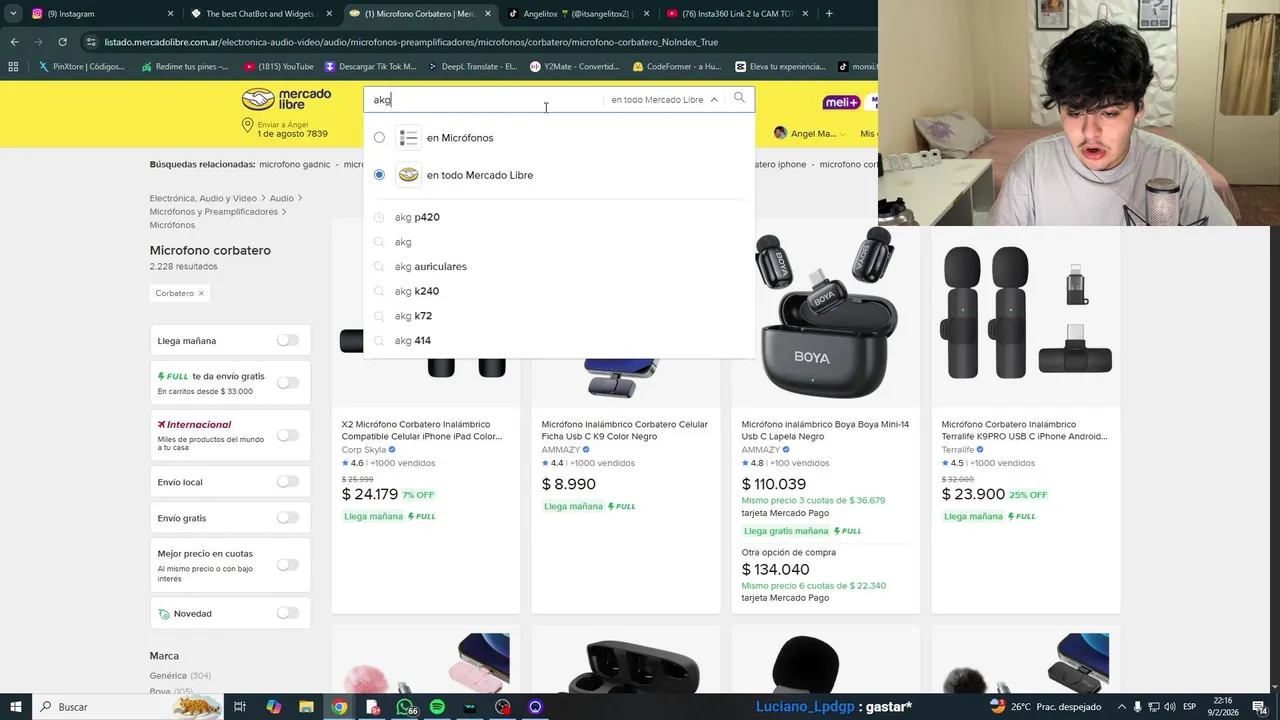Toggle FULL te da envío gratis filter
1280x720 pixels.
[288, 382]
